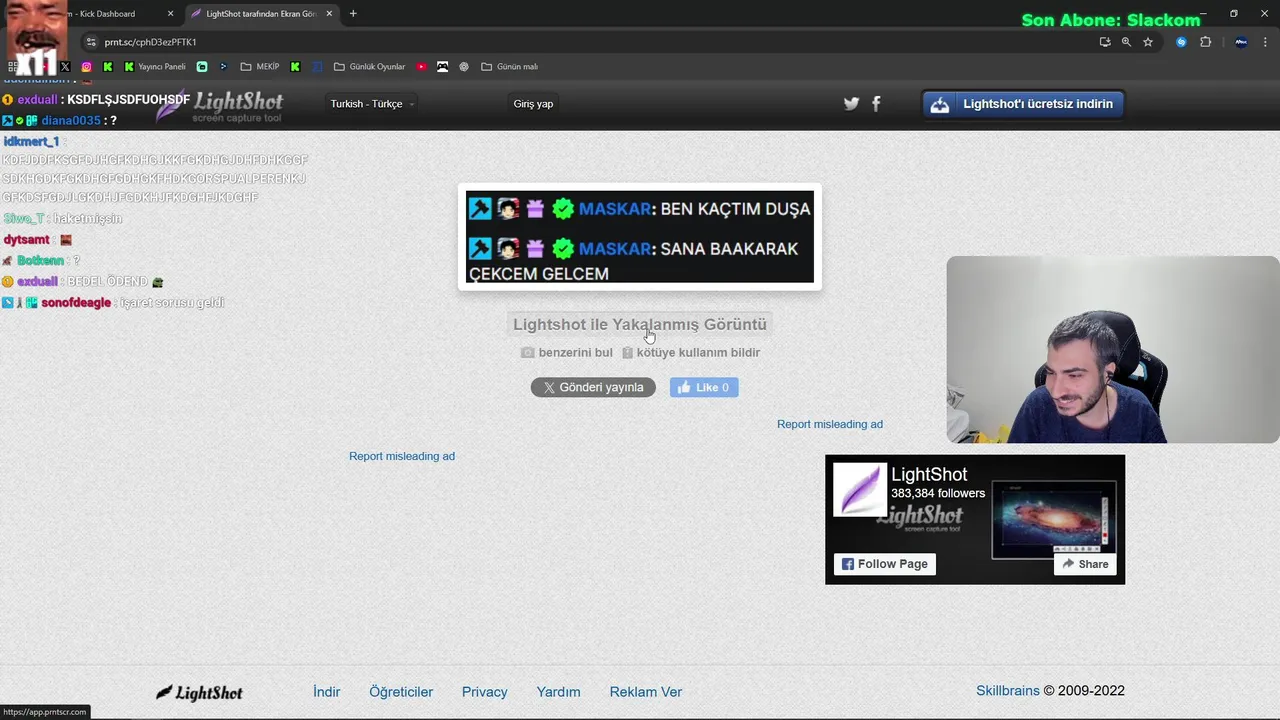Open the Chrome profile avatar
The image size is (1280, 720).
click(1241, 42)
